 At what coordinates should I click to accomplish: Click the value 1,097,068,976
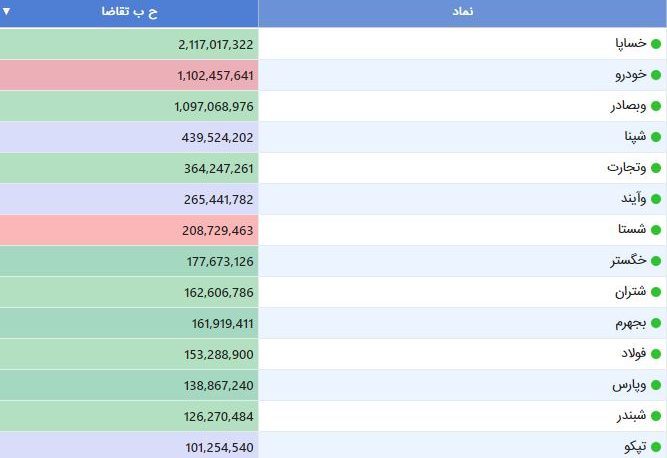214,106
